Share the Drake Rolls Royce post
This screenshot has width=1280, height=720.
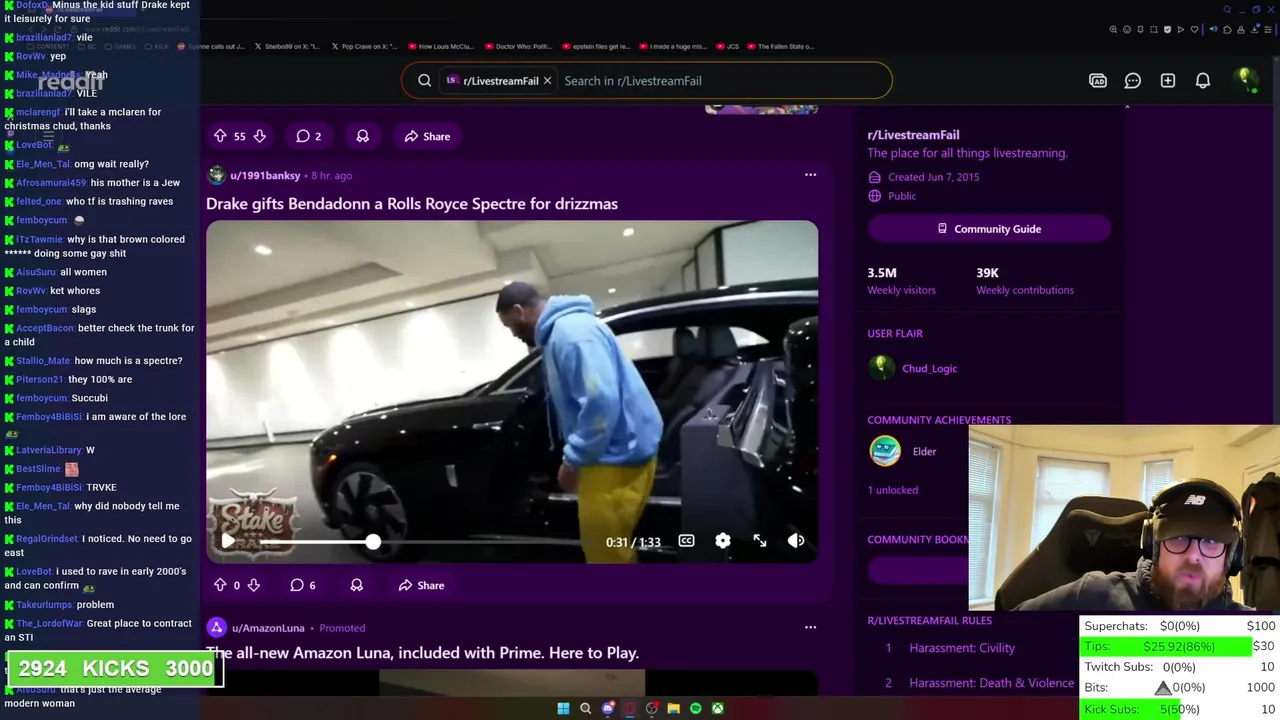421,585
